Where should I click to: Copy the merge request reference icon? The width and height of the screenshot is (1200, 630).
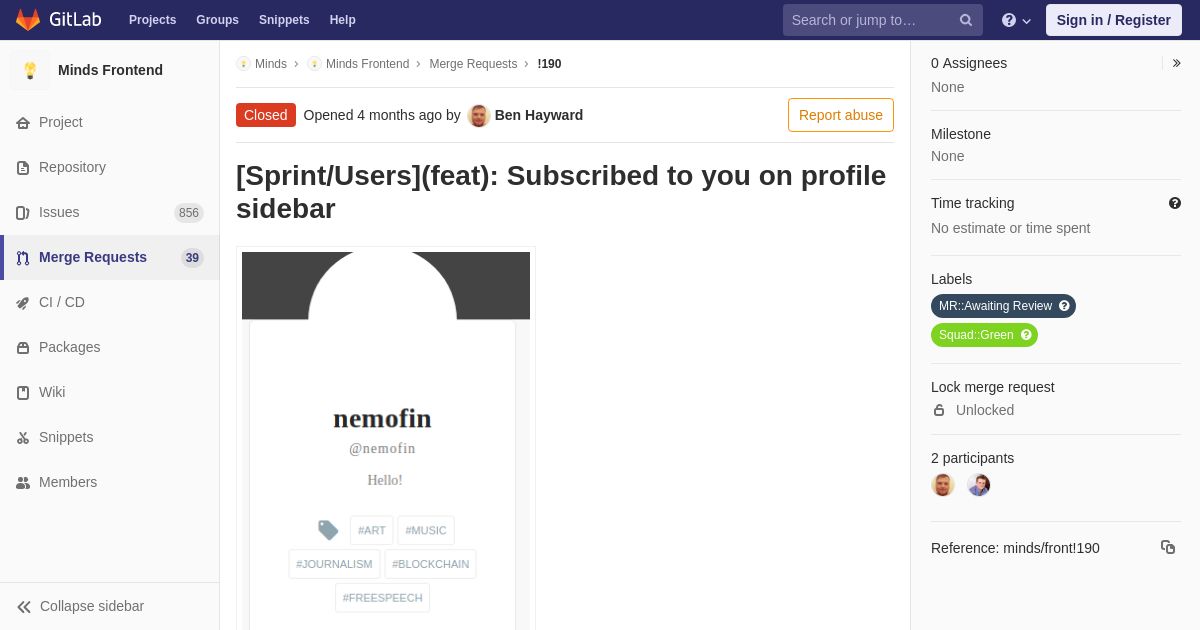coord(1168,547)
